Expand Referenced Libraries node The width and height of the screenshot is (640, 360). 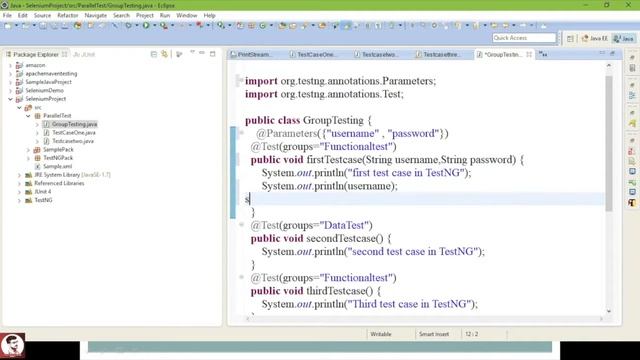click(19, 184)
